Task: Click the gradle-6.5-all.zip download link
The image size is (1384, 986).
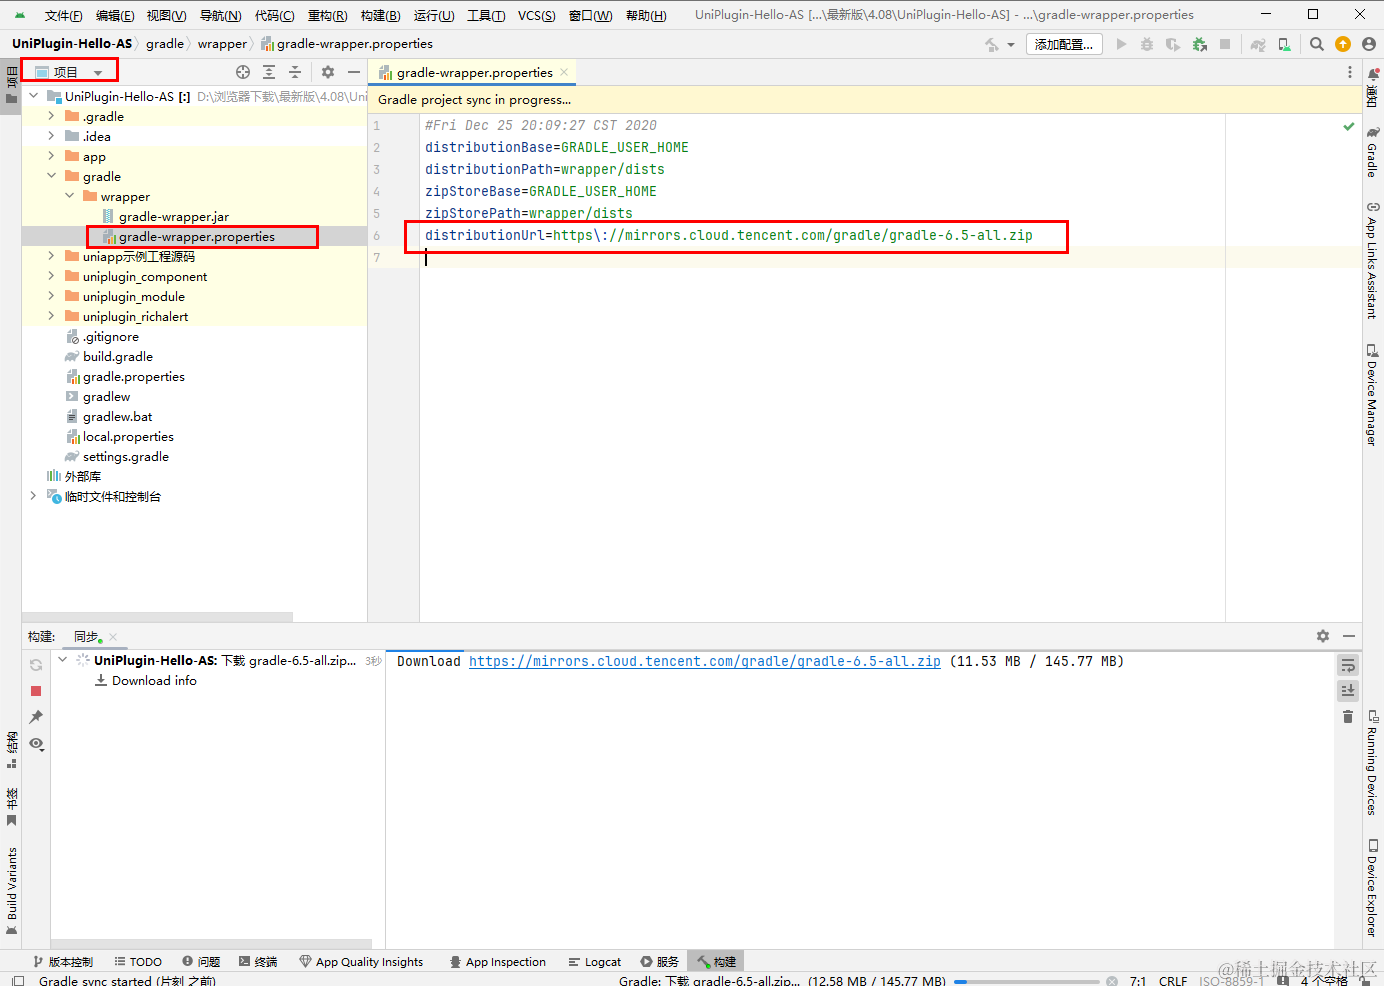Action: click(706, 661)
